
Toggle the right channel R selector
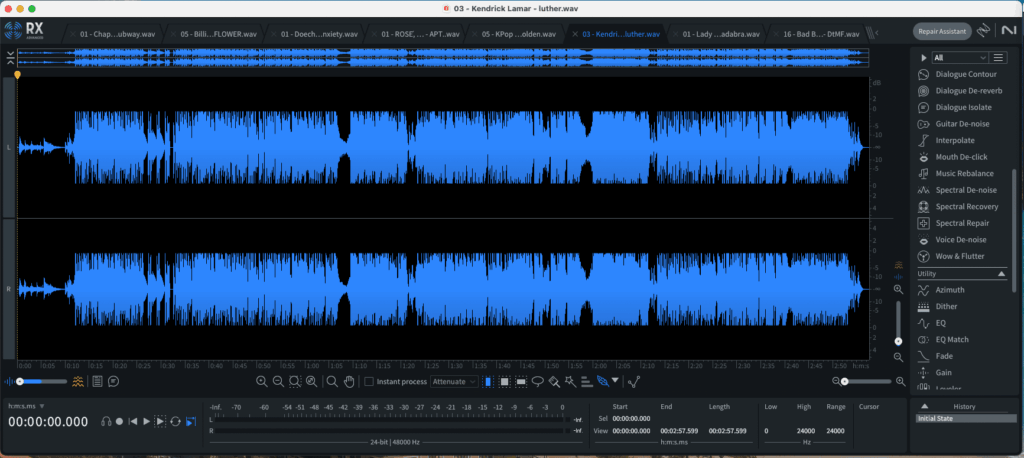(9, 288)
